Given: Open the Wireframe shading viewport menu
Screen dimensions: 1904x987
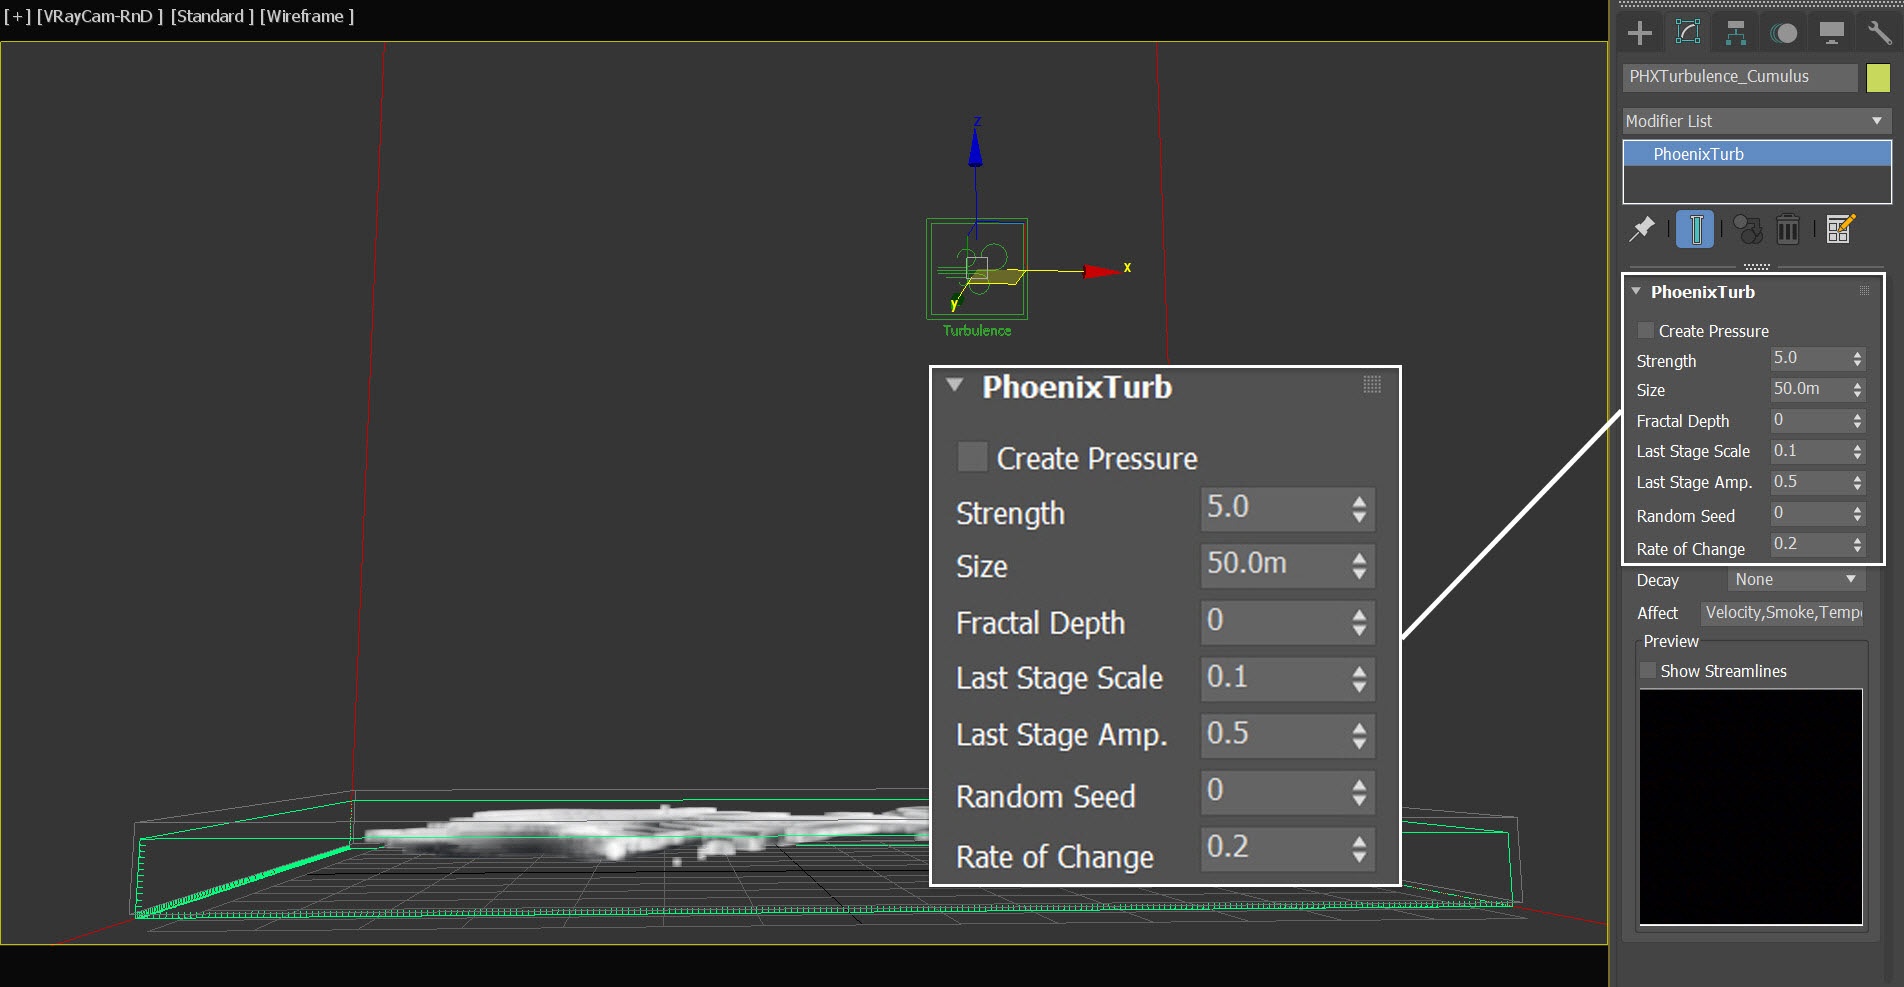Looking at the screenshot, I should [x=306, y=16].
